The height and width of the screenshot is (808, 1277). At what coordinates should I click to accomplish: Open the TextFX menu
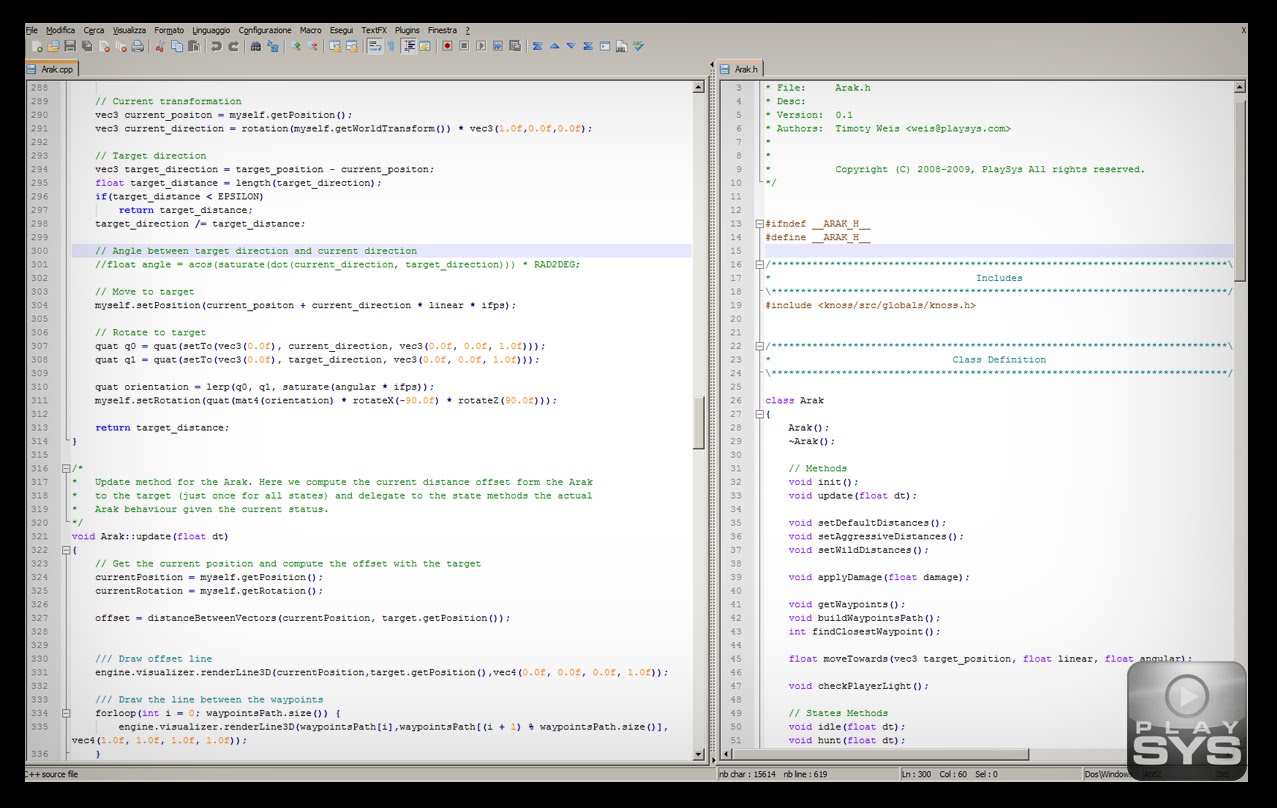[x=374, y=30]
